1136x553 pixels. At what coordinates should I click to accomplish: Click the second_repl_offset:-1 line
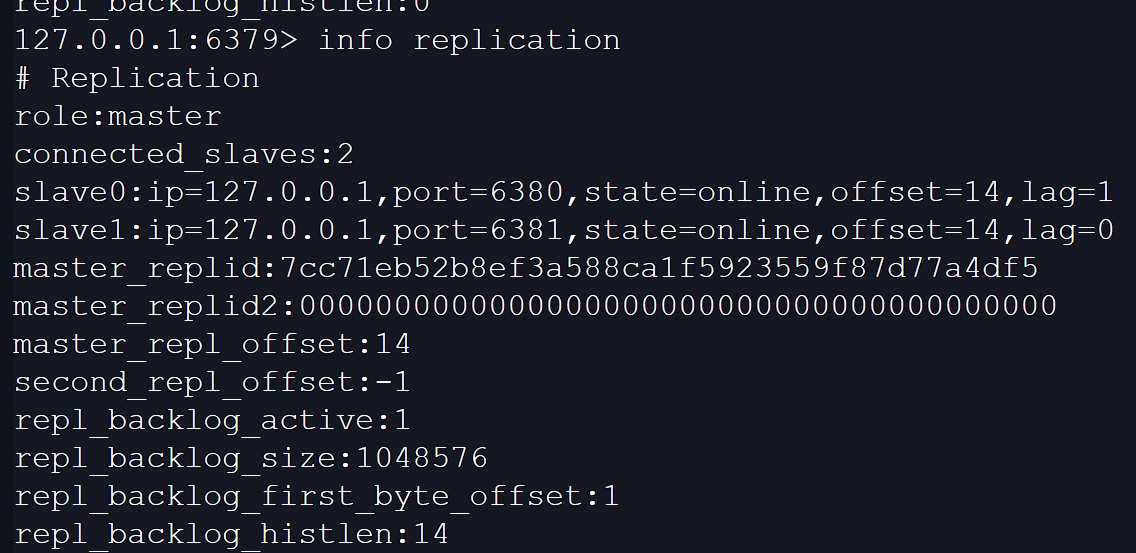(x=212, y=383)
